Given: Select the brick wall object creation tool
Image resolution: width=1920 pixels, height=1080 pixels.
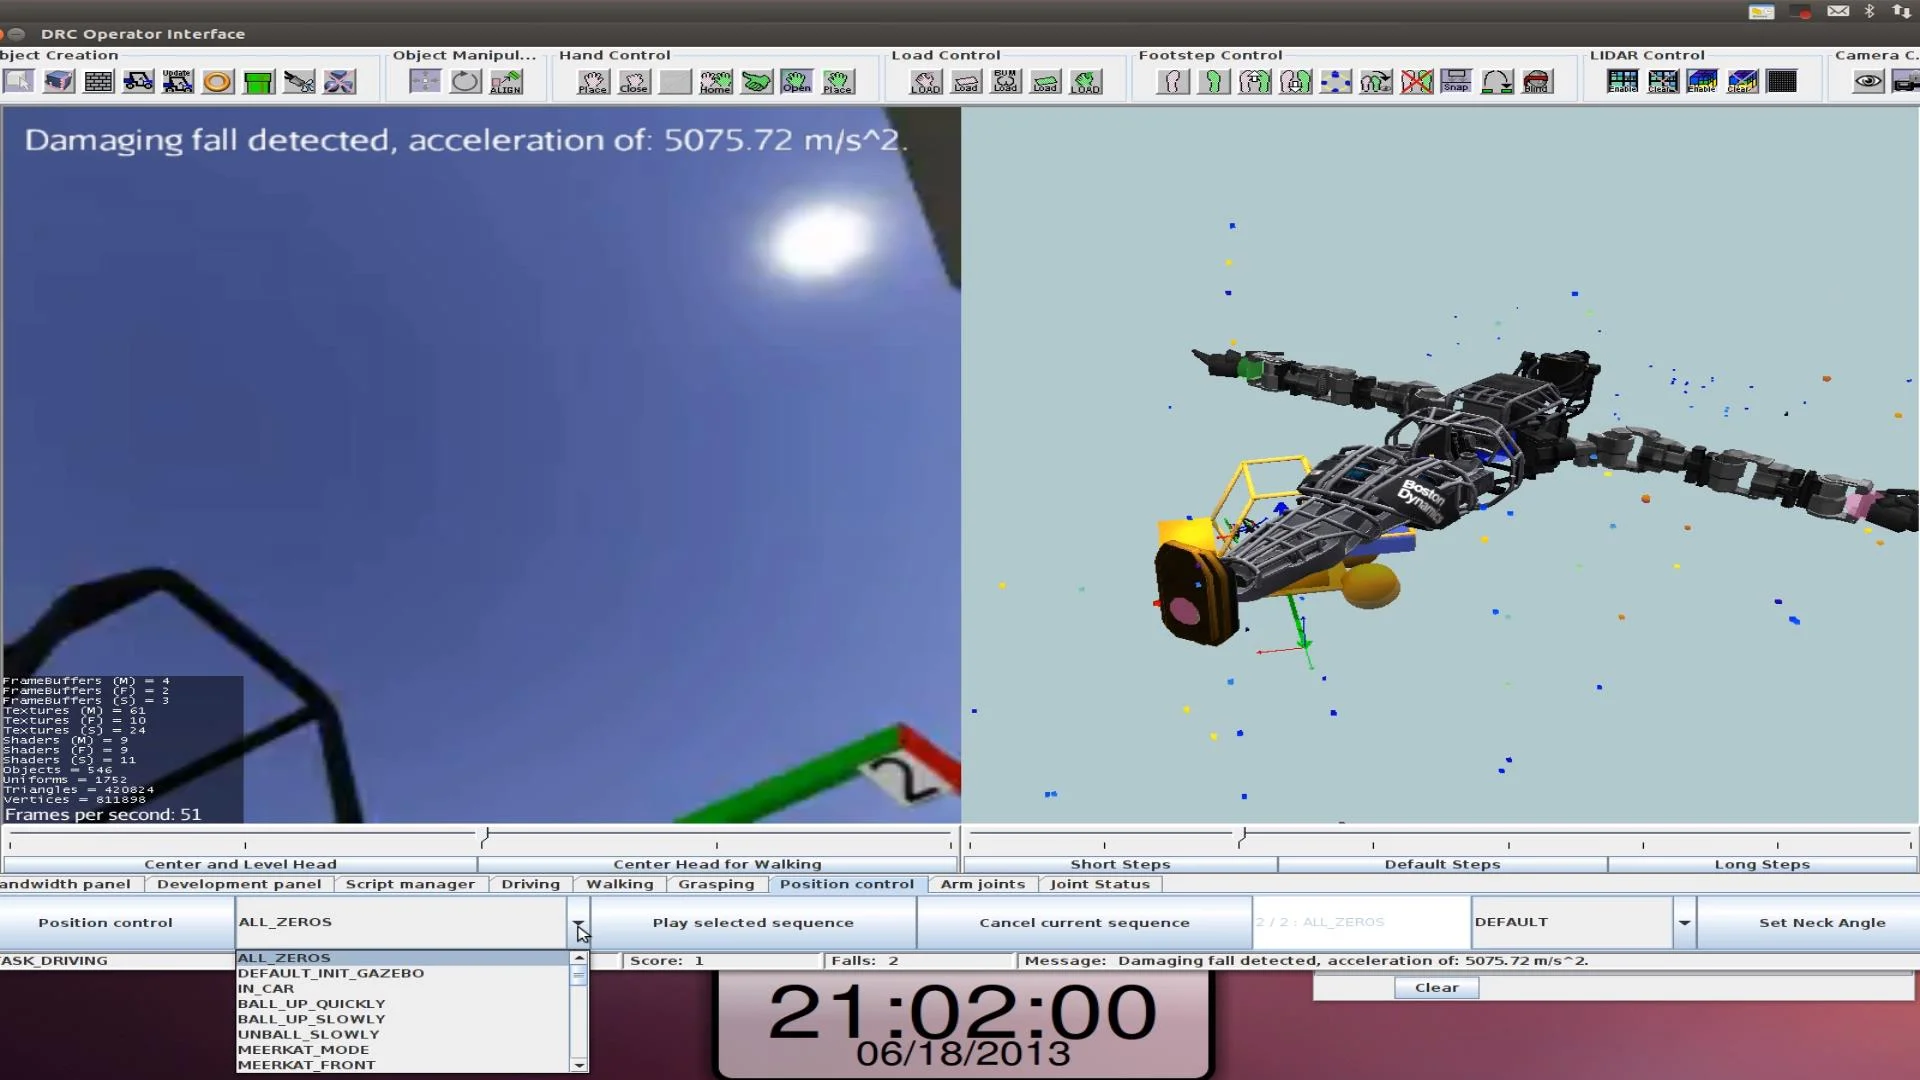Looking at the screenshot, I should click(98, 81).
